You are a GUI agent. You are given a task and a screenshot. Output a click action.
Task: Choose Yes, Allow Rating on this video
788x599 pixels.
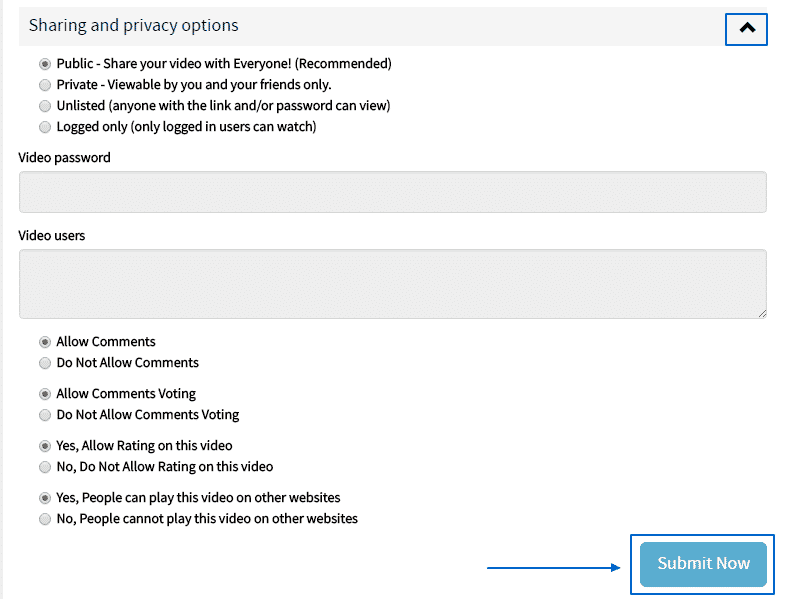(x=45, y=446)
